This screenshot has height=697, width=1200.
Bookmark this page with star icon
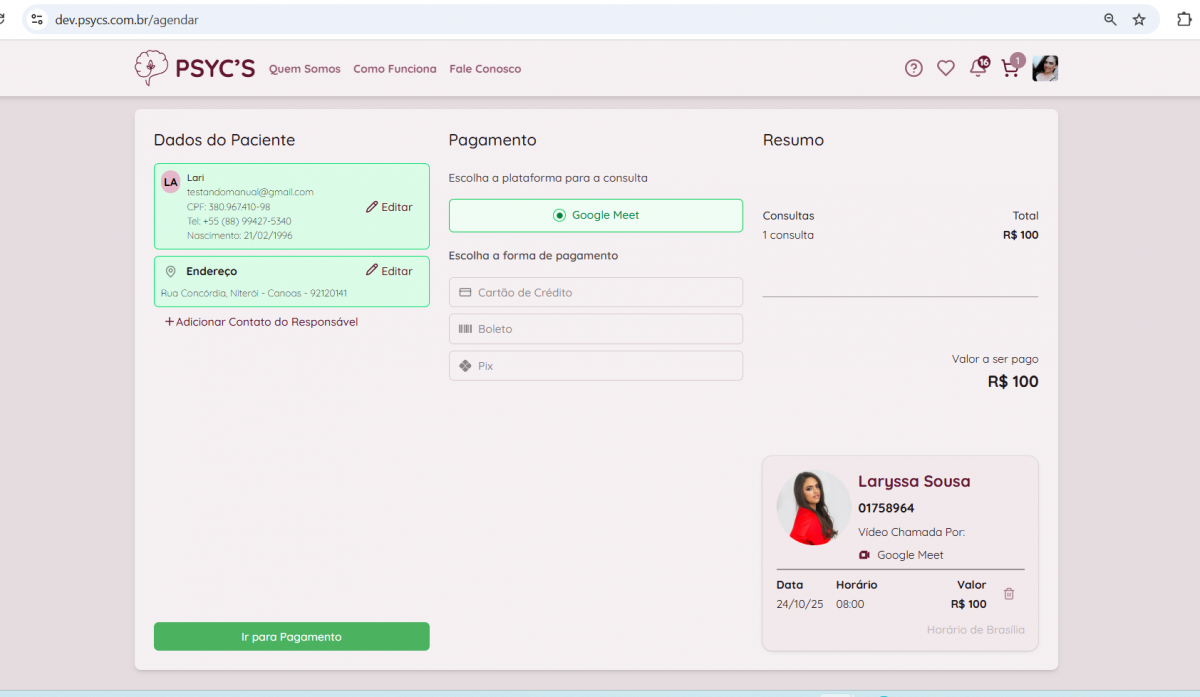tap(1139, 19)
